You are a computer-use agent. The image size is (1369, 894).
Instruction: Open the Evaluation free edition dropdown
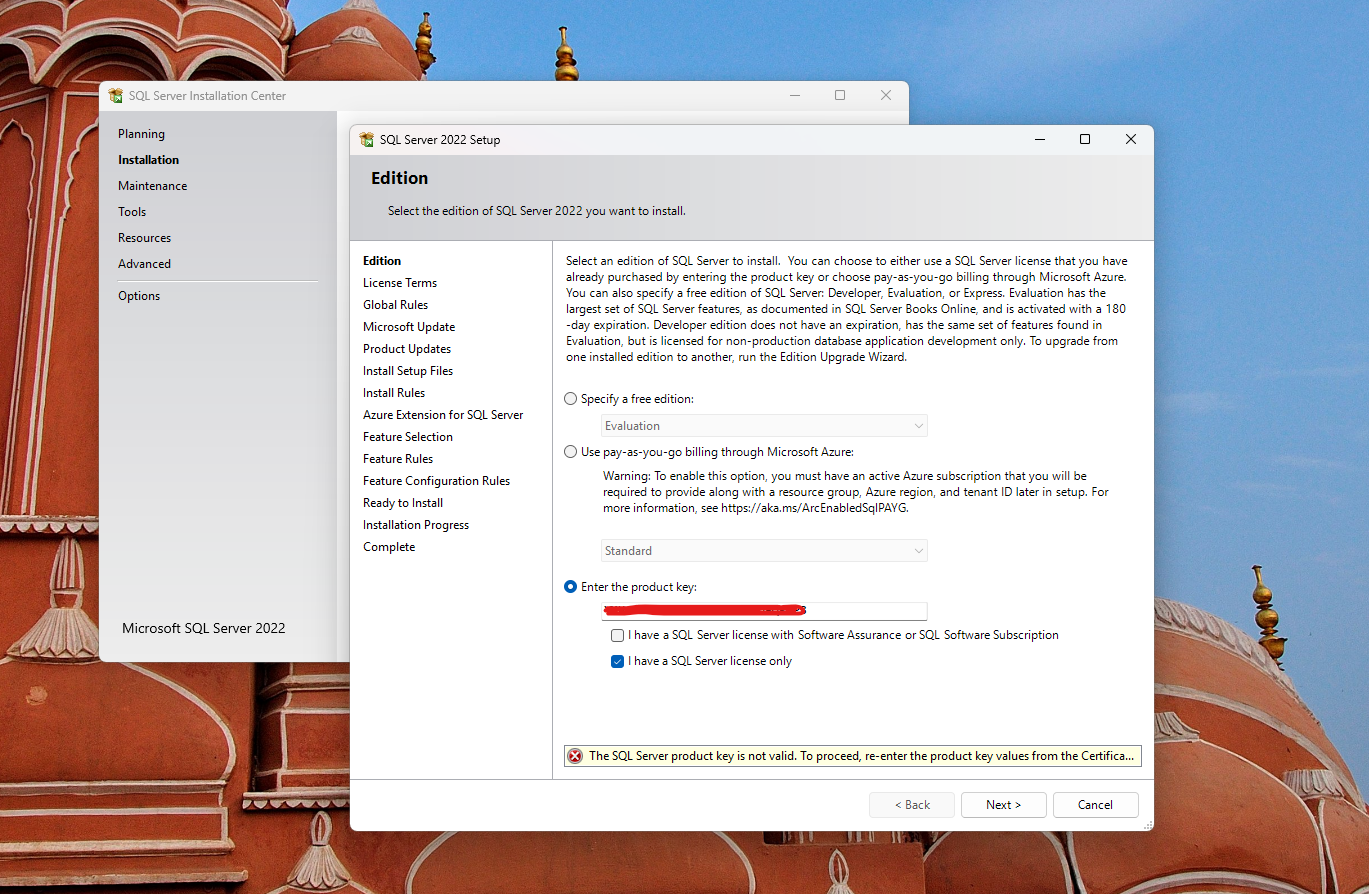764,426
